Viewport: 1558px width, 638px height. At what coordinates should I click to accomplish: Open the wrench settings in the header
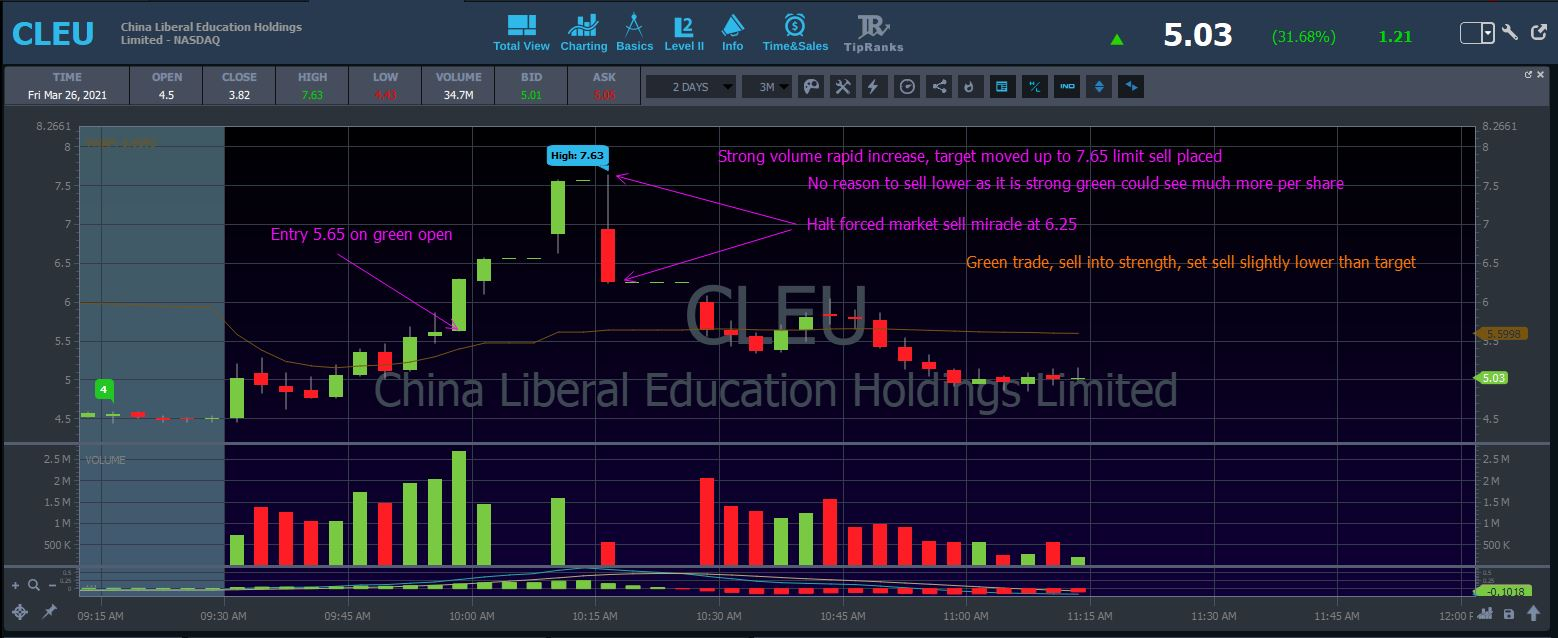pyautogui.click(x=1510, y=32)
